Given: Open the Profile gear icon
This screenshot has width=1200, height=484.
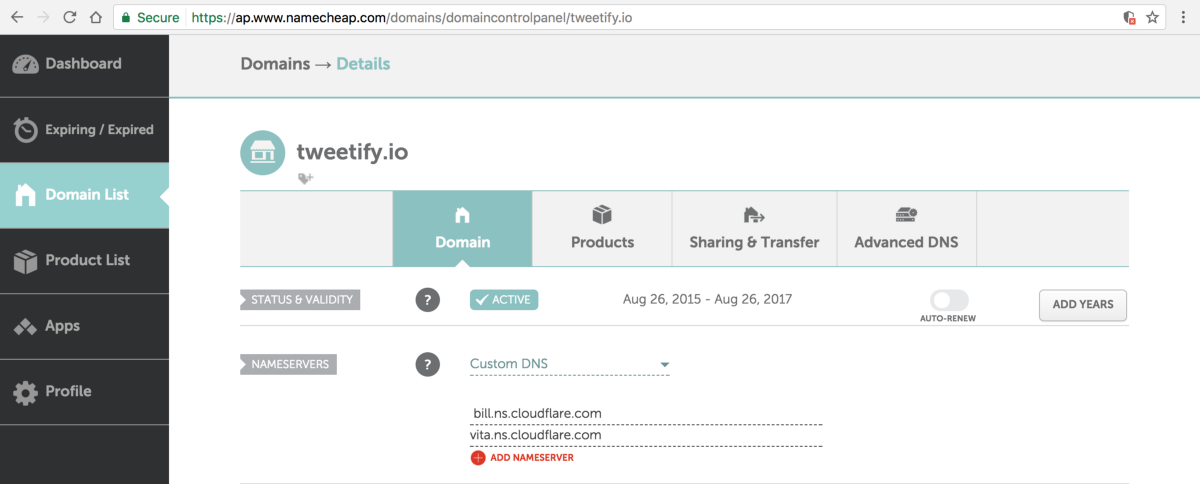Looking at the screenshot, I should pos(26,392).
